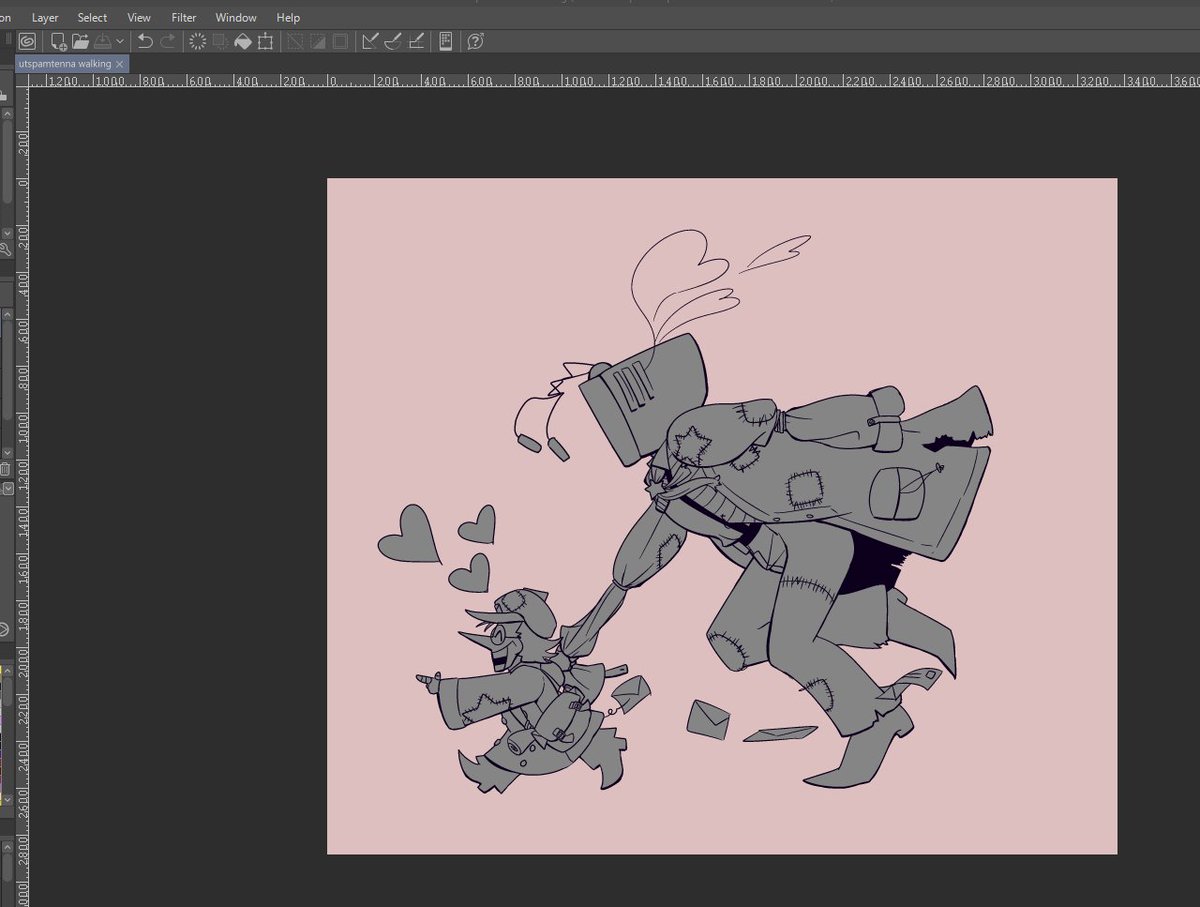
Task: Undo the last action
Action: pyautogui.click(x=145, y=41)
